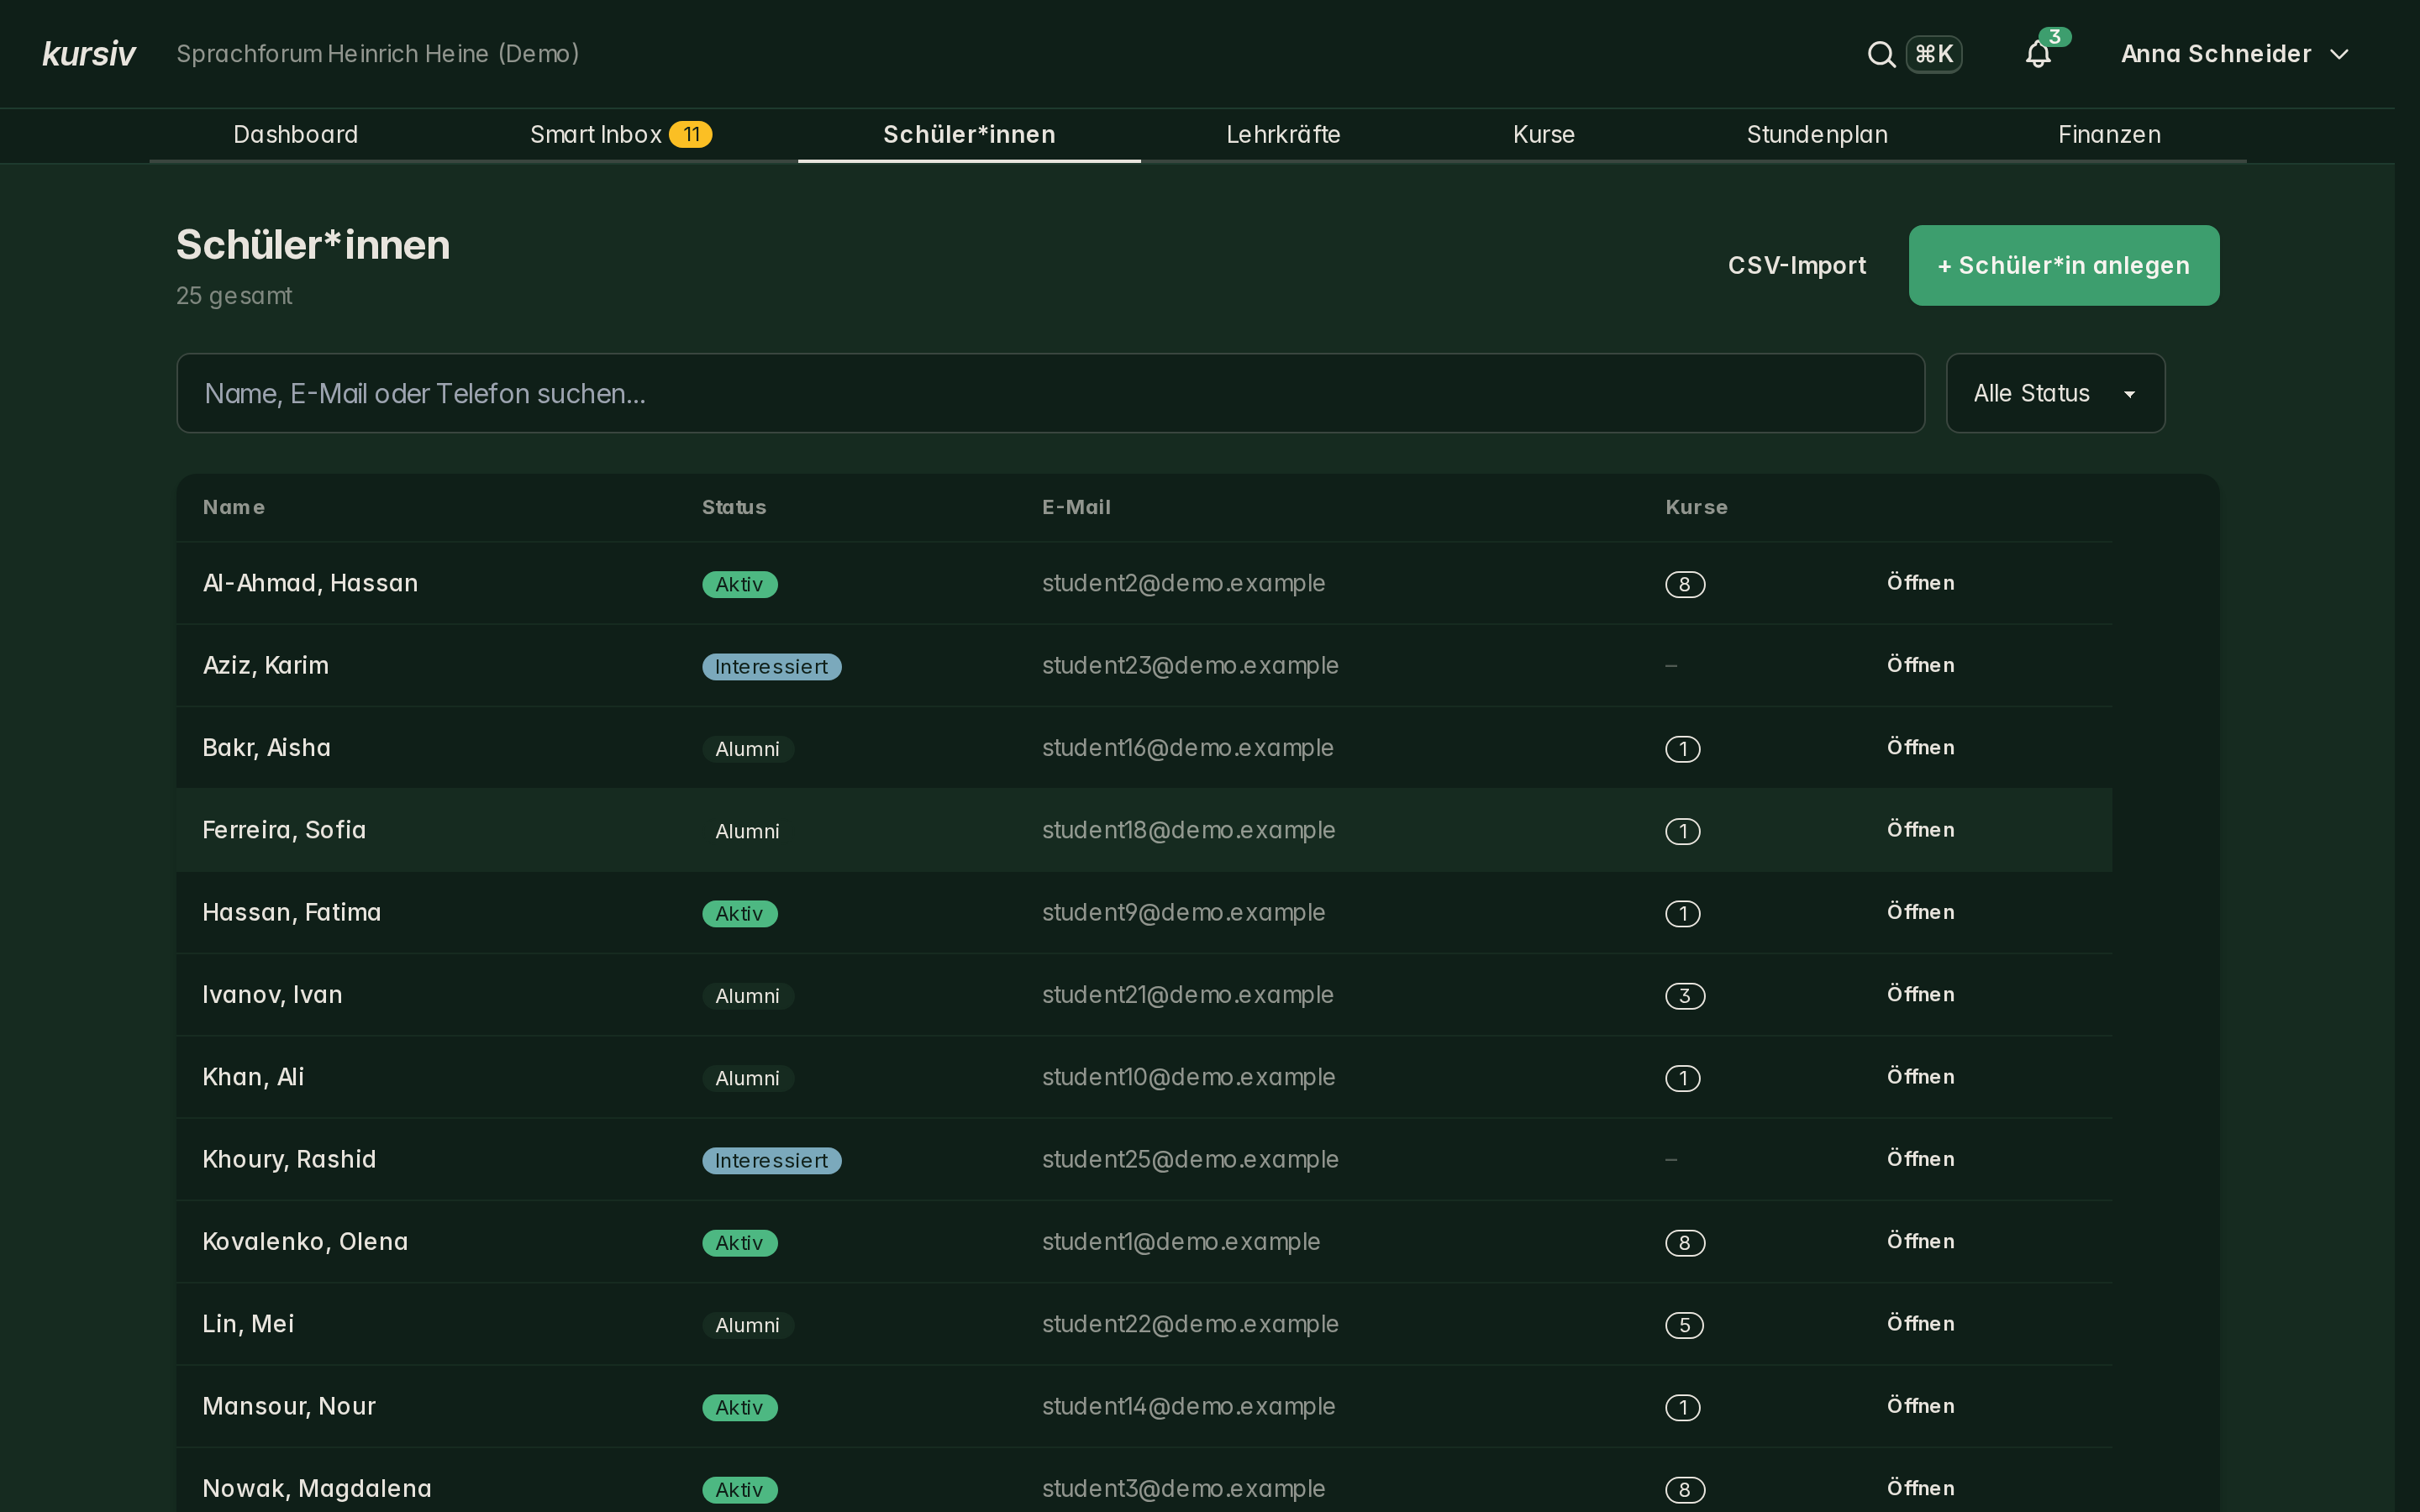This screenshot has height=1512, width=2420.
Task: Select the Schüler*innen tab
Action: pos(968,135)
